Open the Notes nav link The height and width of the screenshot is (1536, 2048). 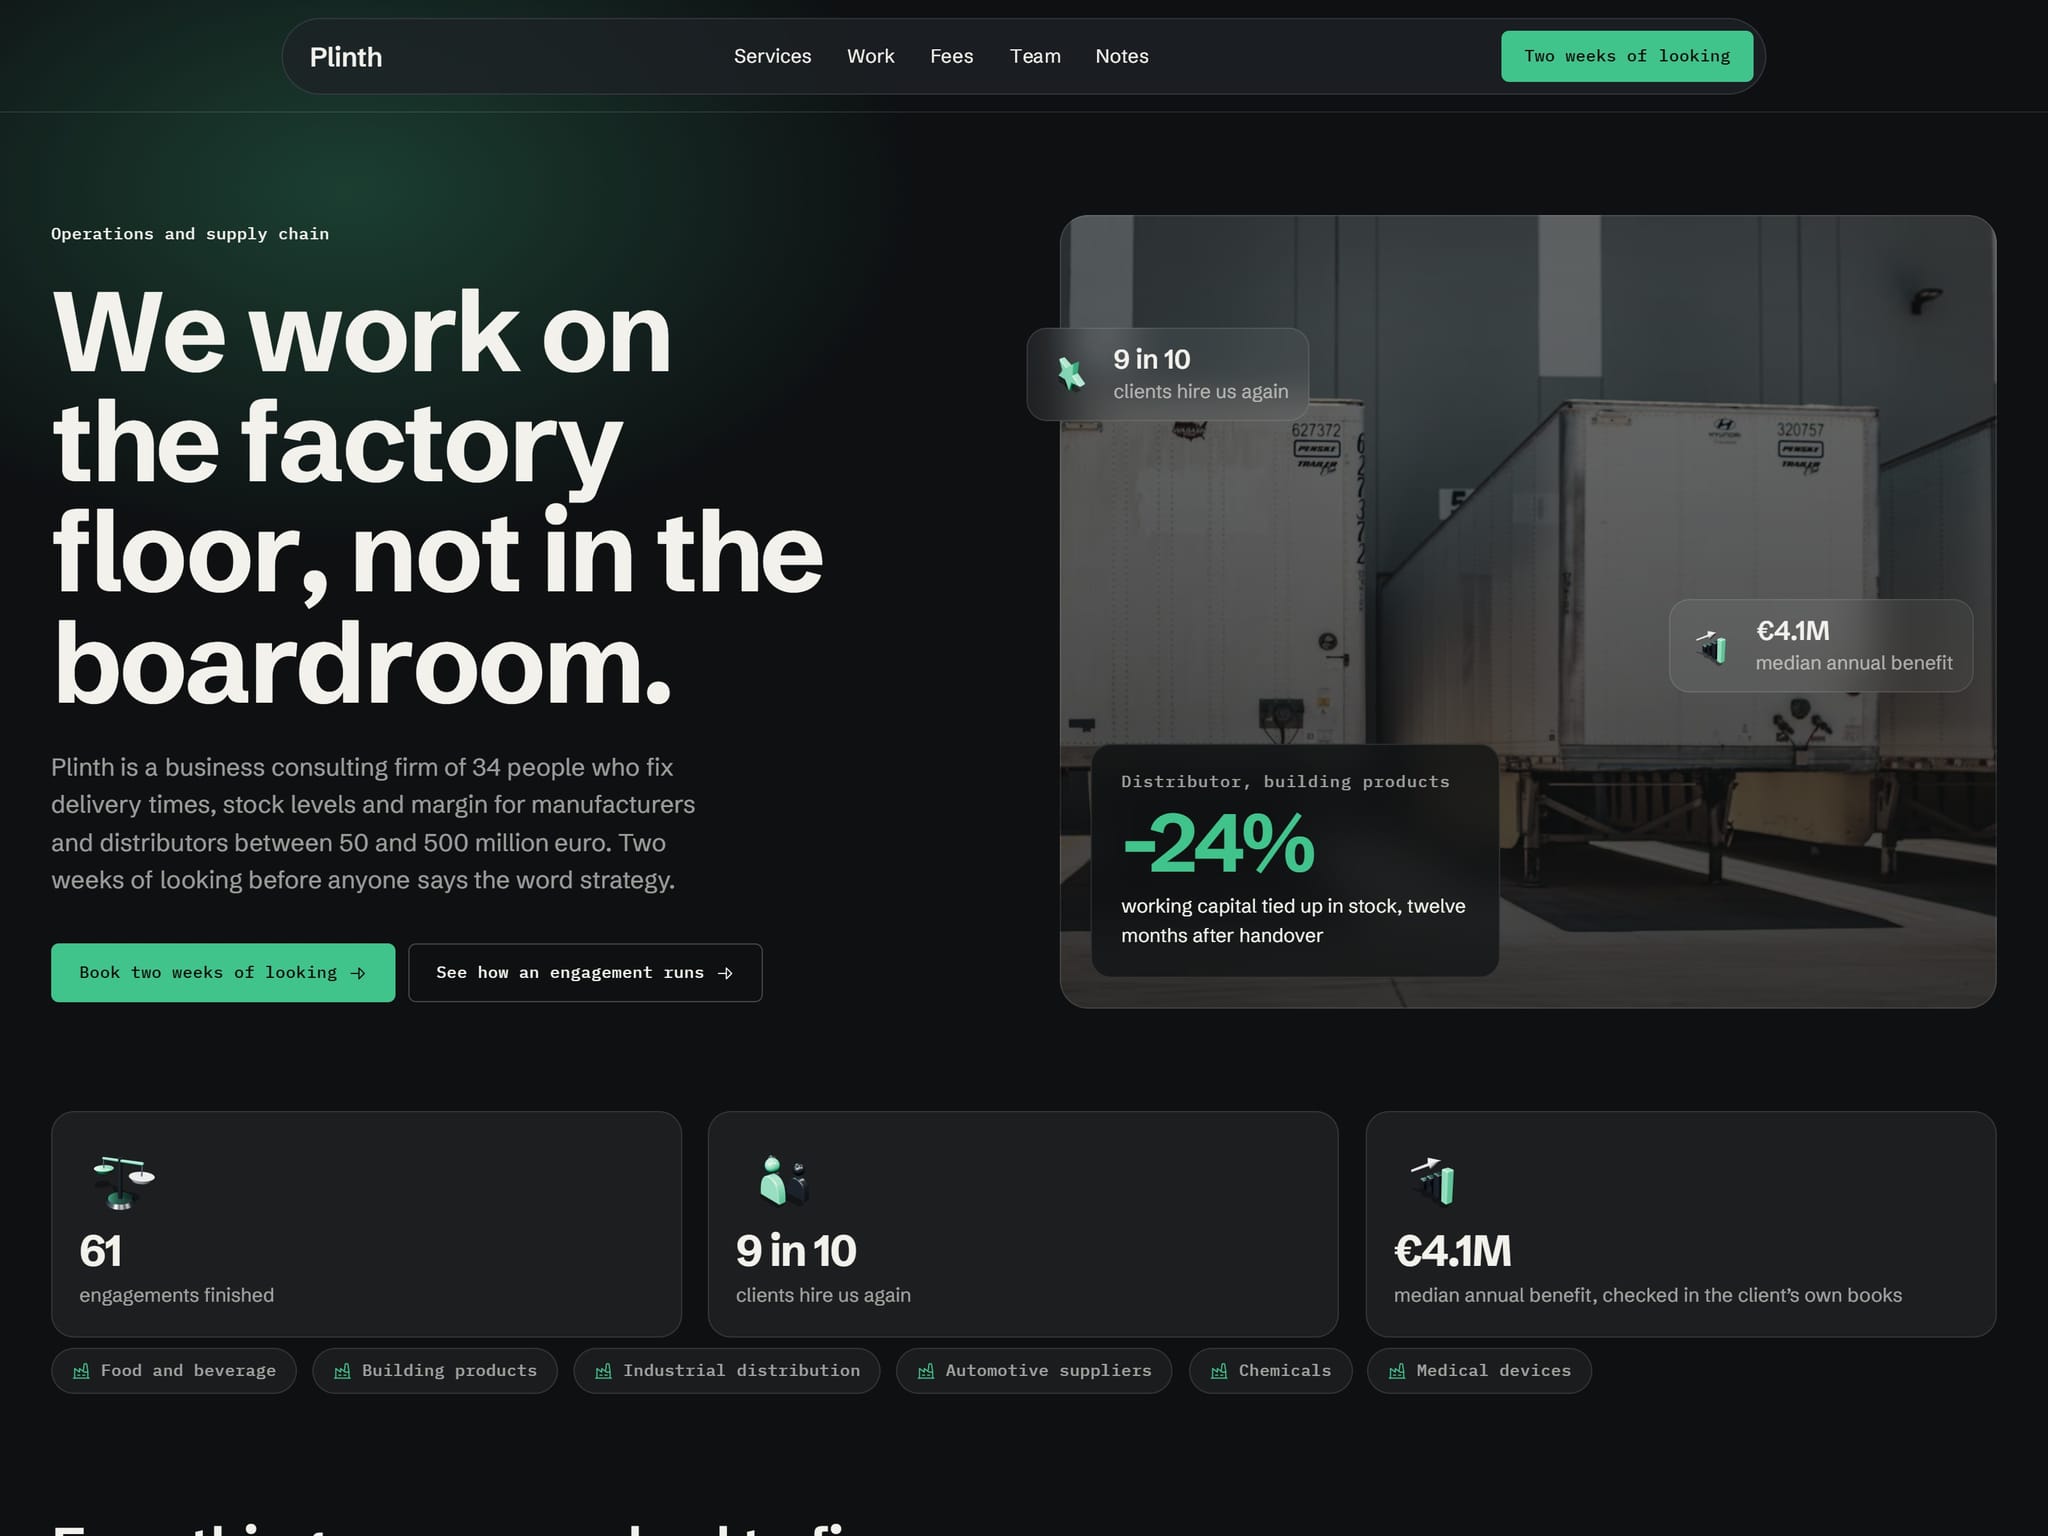click(1121, 57)
